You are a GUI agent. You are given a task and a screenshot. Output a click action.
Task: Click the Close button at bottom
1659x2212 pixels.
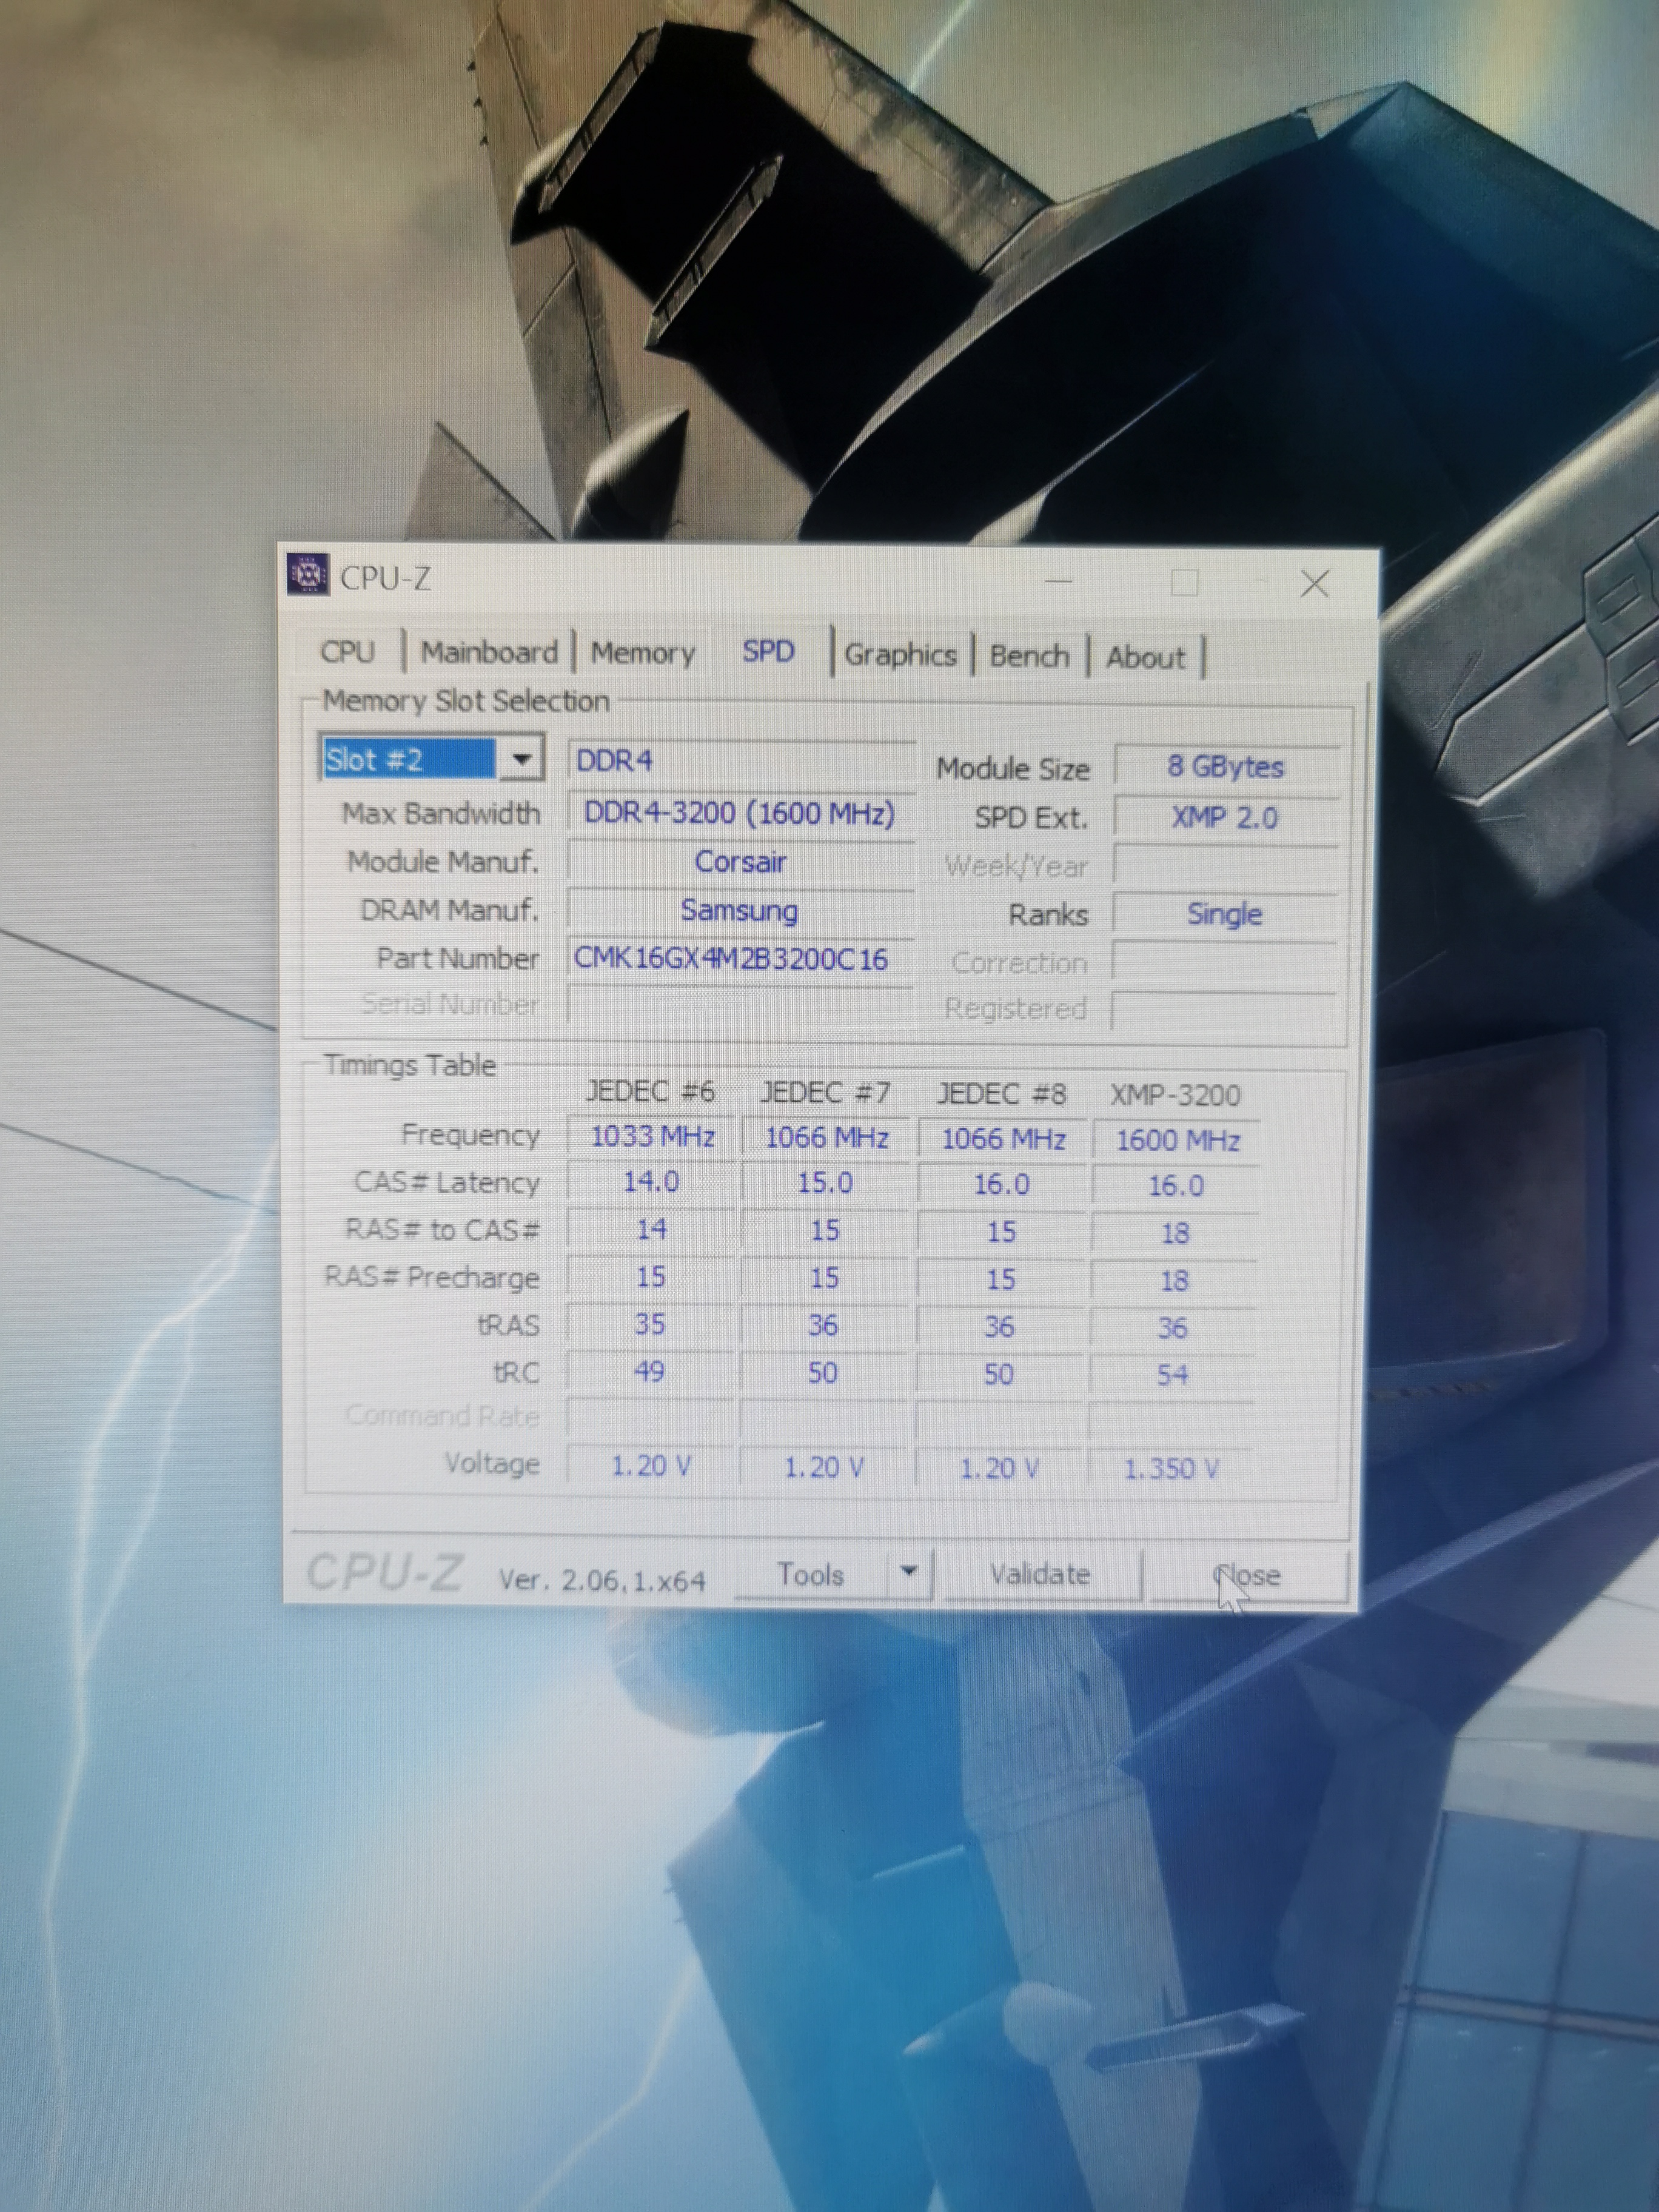[x=1247, y=1575]
